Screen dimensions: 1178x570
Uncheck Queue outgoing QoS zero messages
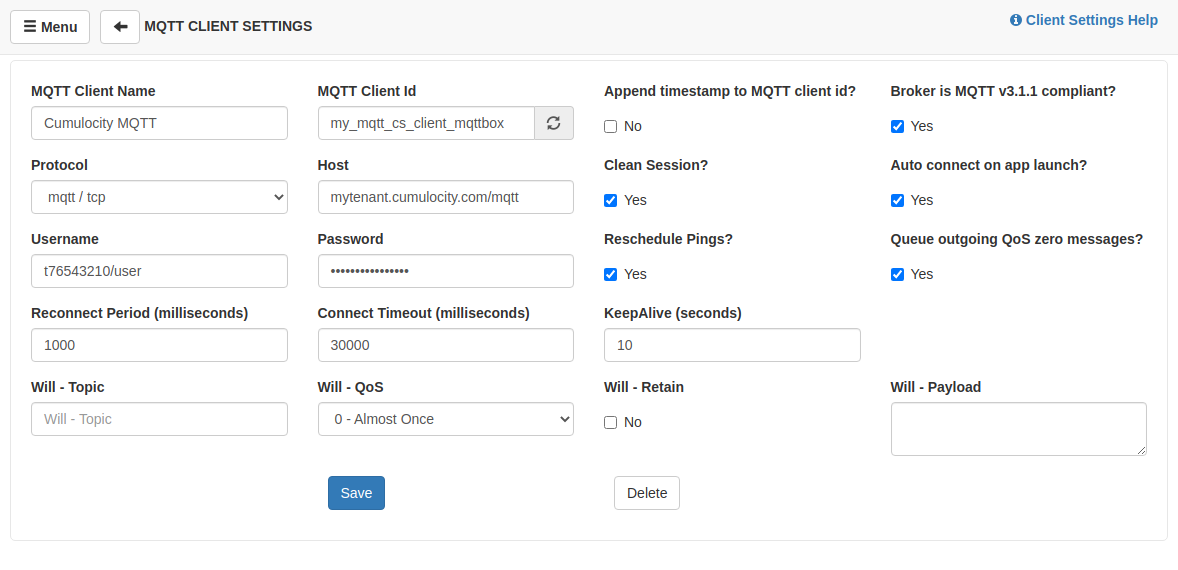pyautogui.click(x=897, y=275)
